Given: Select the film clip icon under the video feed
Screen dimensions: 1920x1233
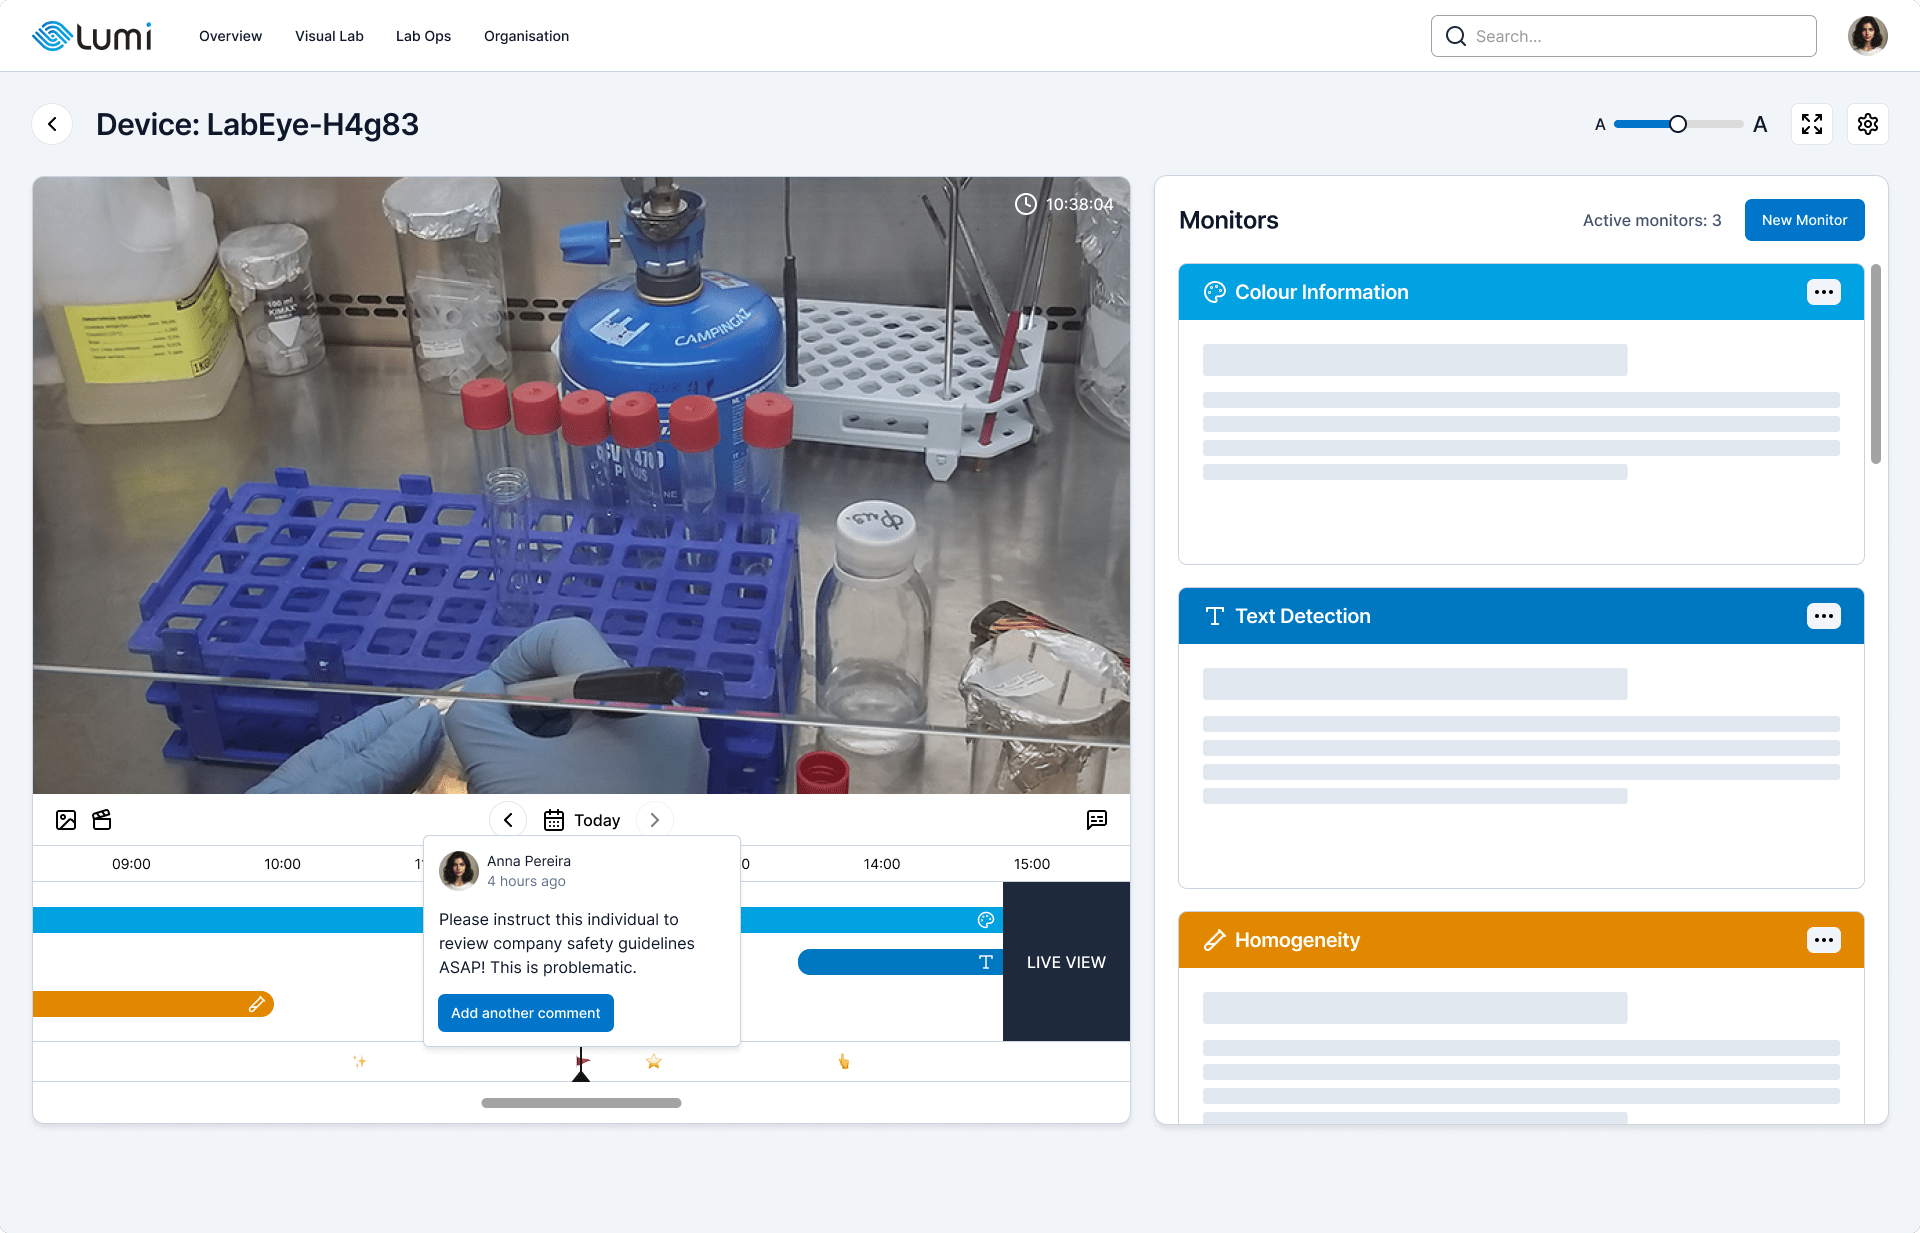Looking at the screenshot, I should coord(101,820).
